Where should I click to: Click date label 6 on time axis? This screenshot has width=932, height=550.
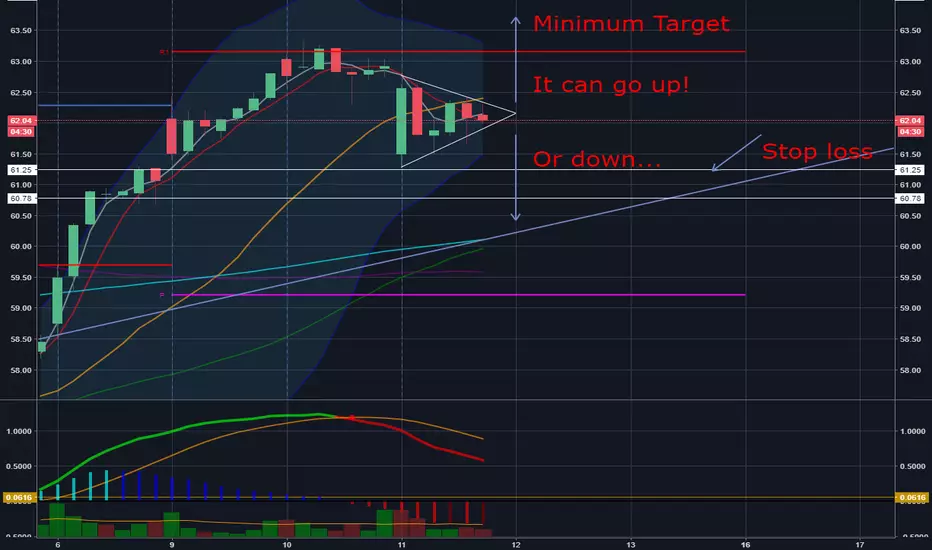pyautogui.click(x=58, y=545)
